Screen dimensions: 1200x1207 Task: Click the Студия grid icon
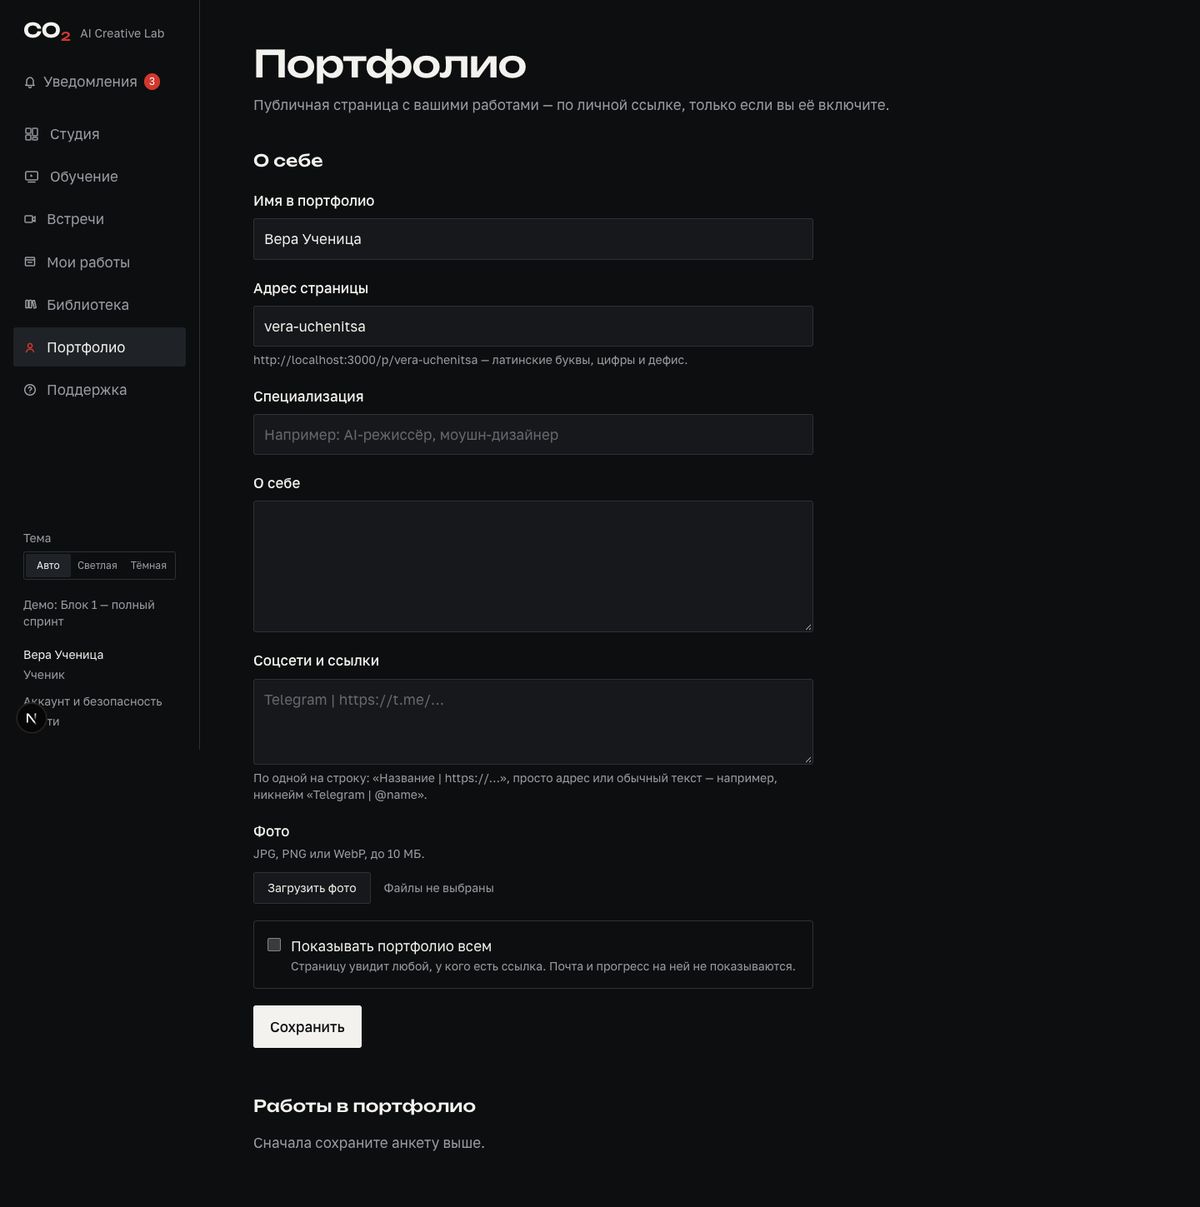pyautogui.click(x=31, y=134)
